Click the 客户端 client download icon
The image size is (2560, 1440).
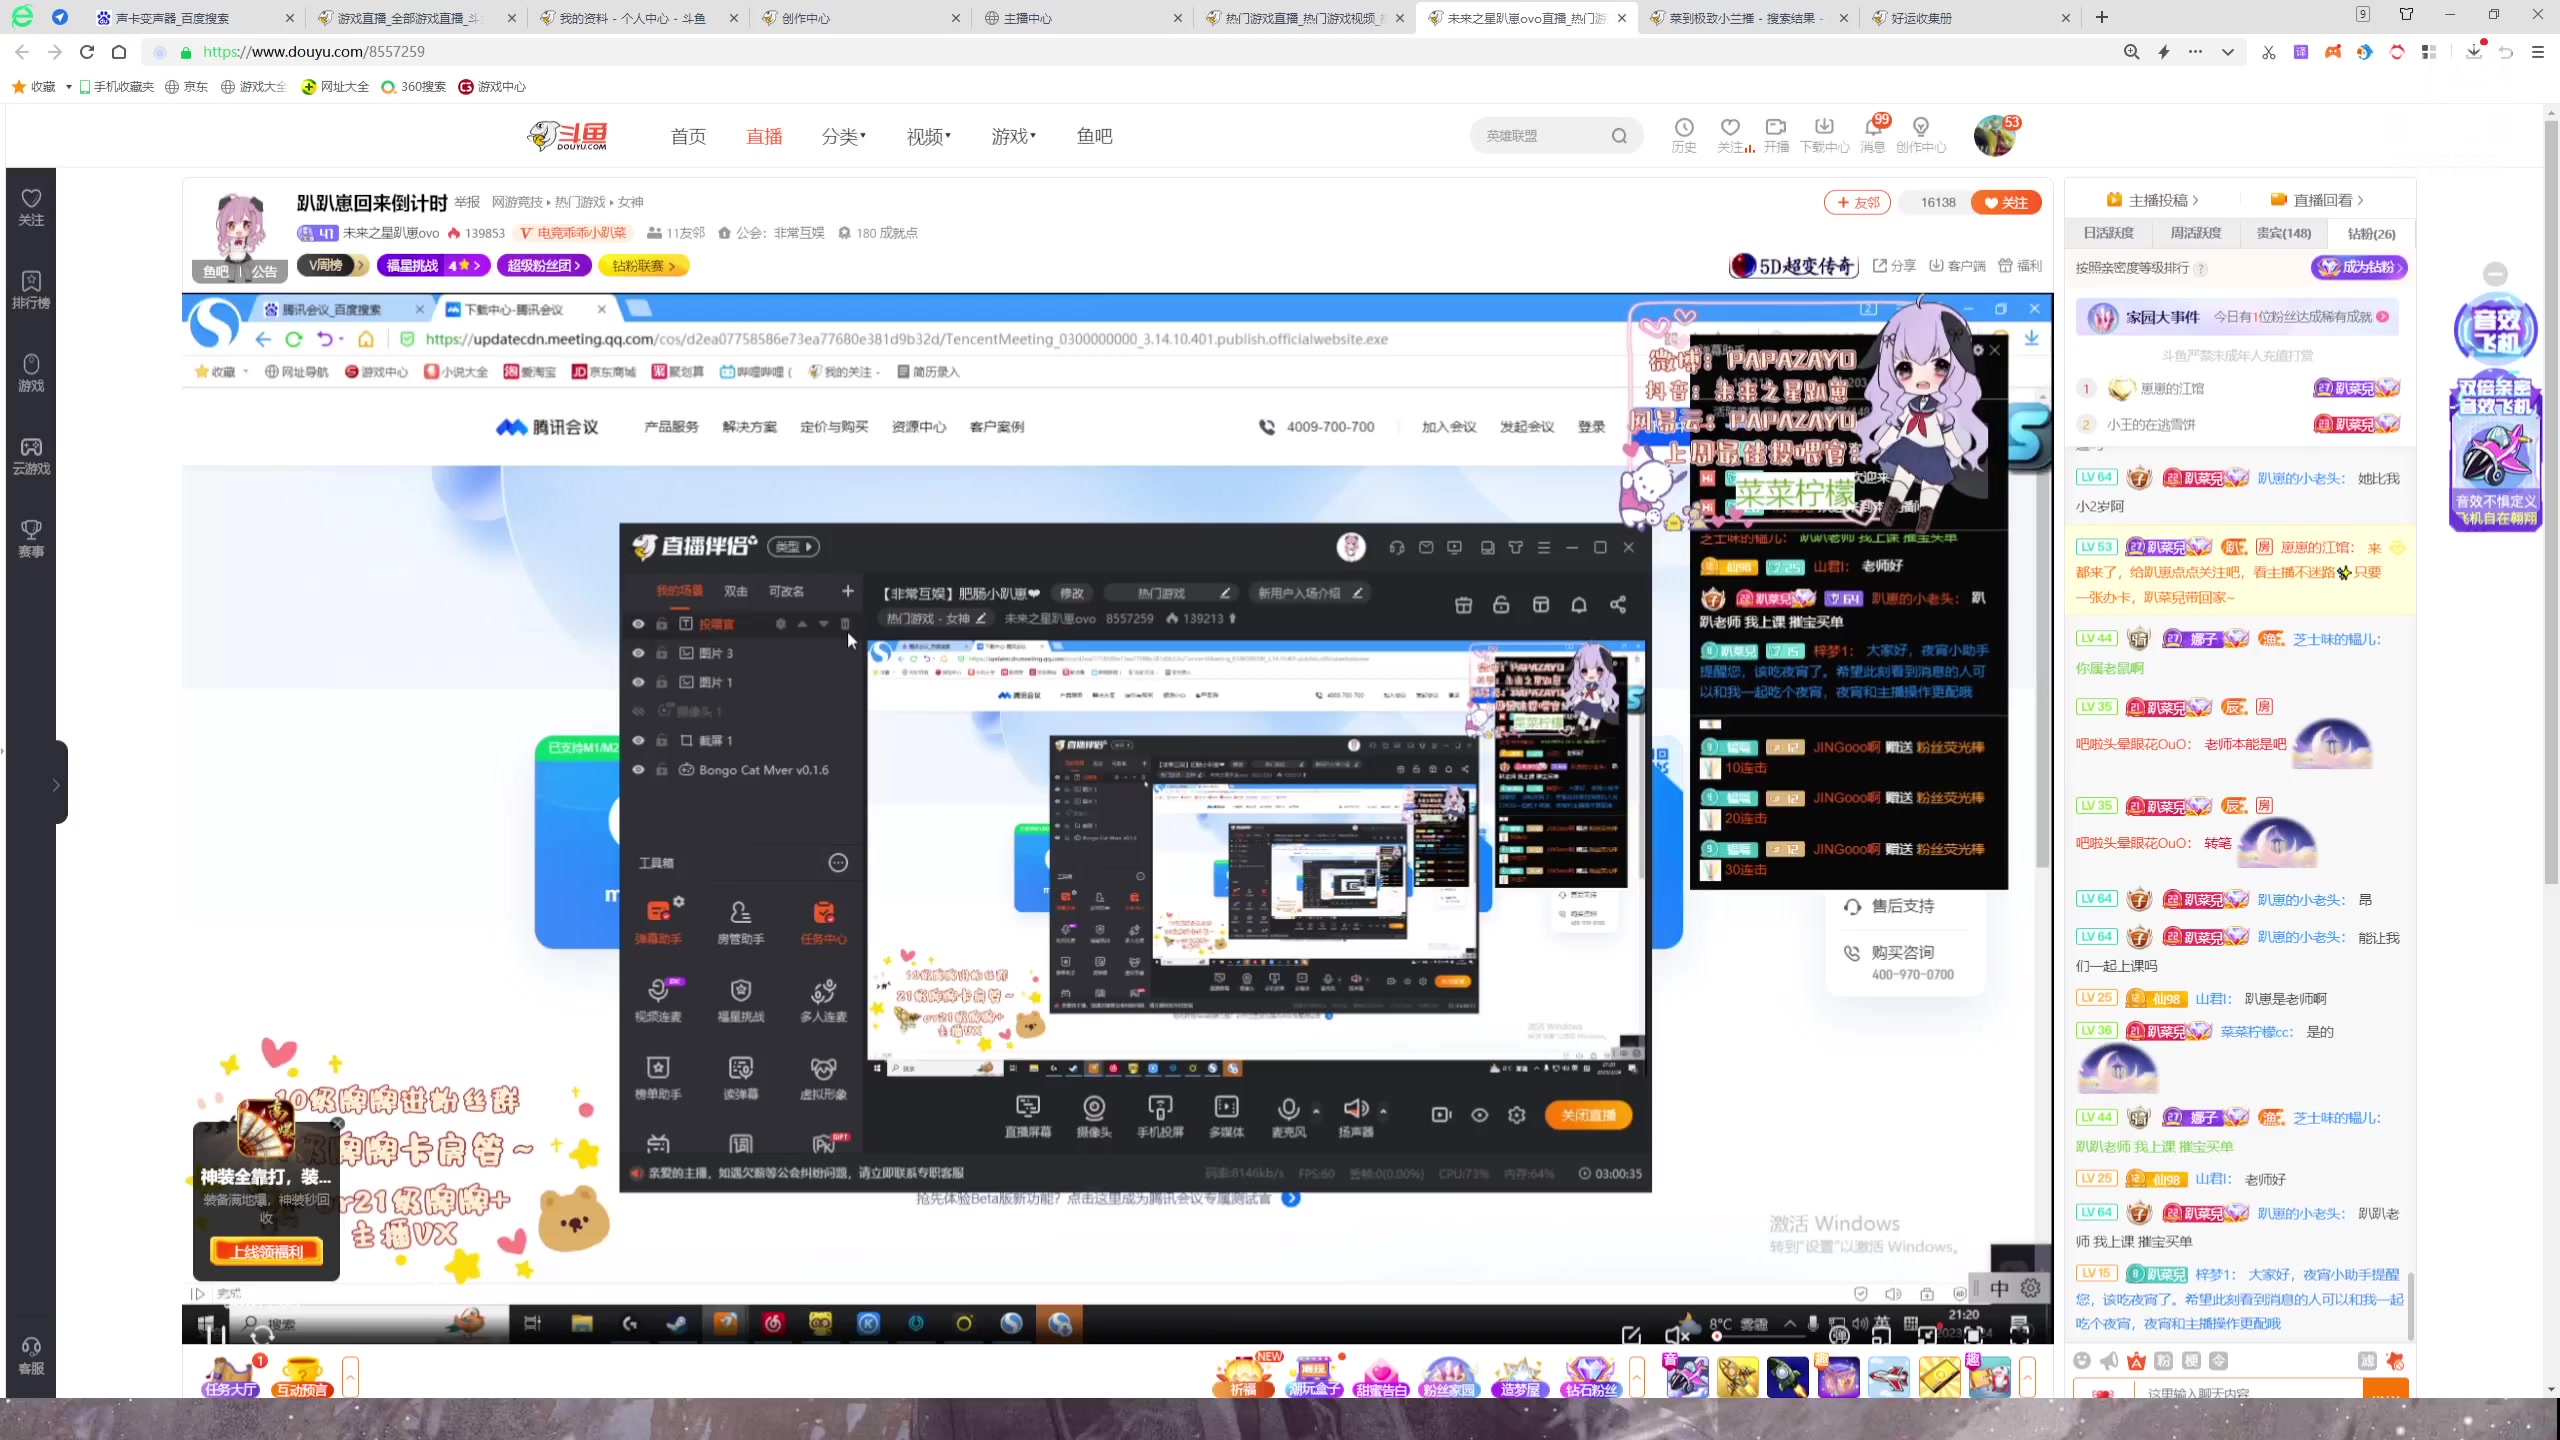click(x=1957, y=266)
